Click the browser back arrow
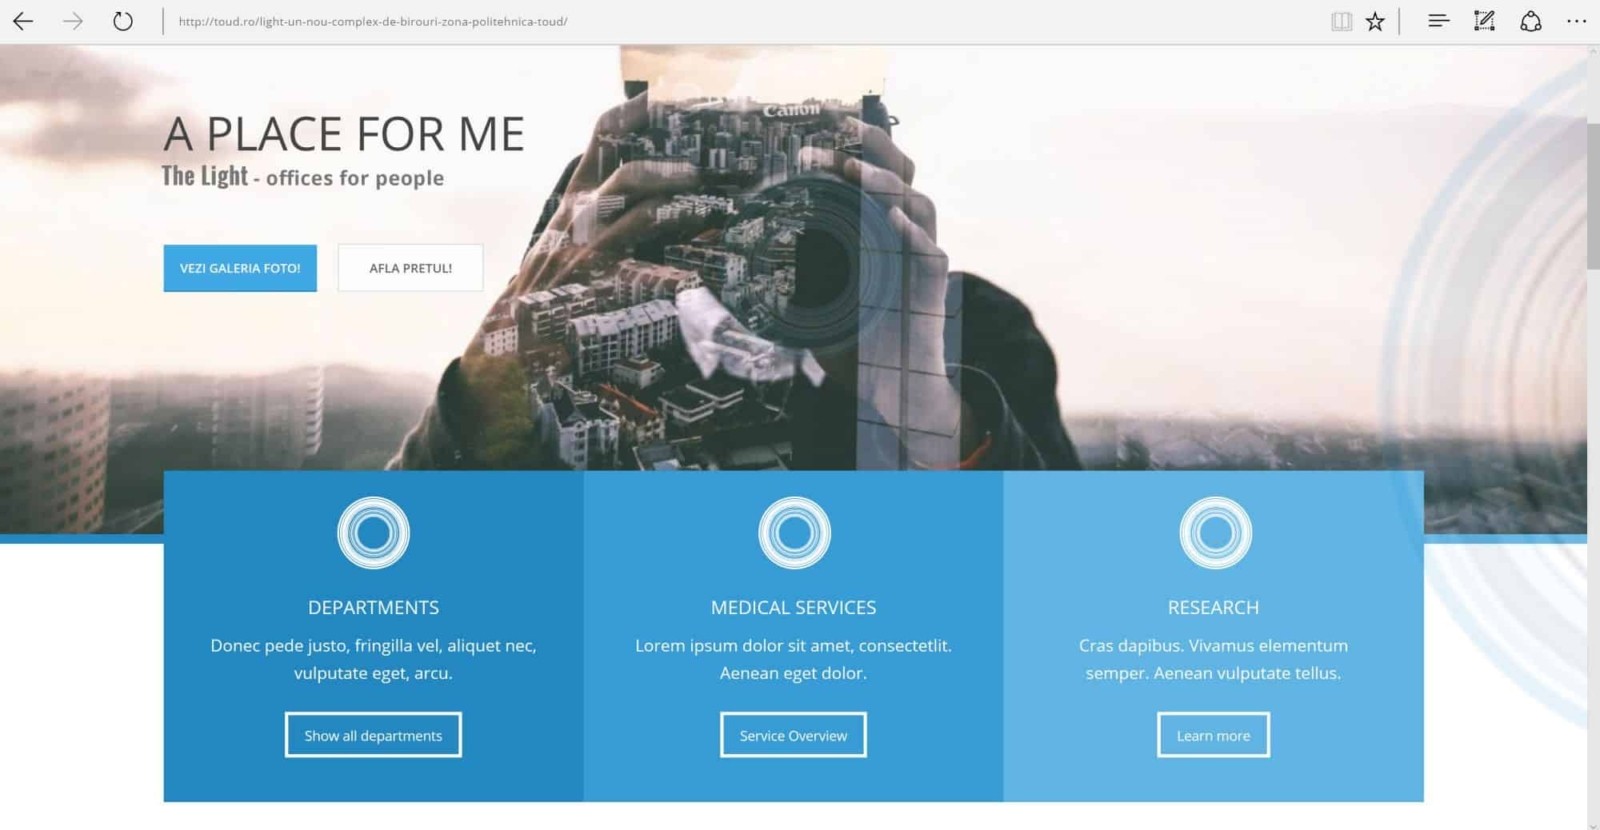This screenshot has height=830, width=1600. tap(22, 21)
